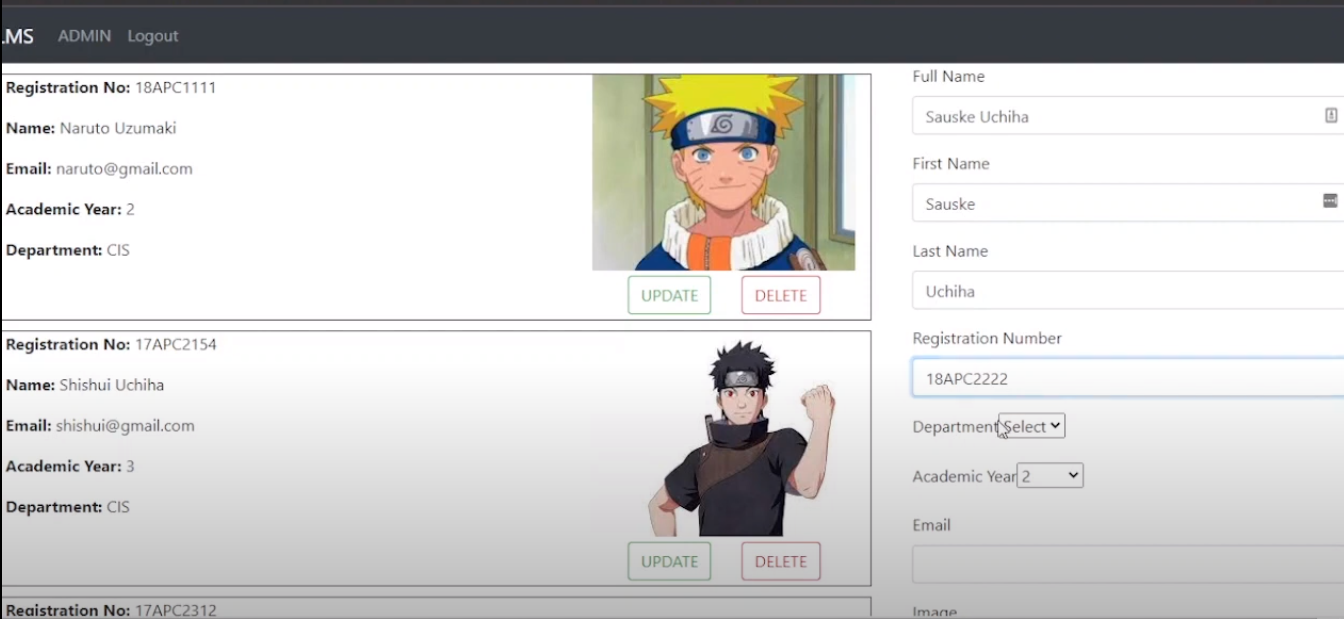The image size is (1344, 619).
Task: Click the empty Email input field
Action: click(x=1128, y=564)
